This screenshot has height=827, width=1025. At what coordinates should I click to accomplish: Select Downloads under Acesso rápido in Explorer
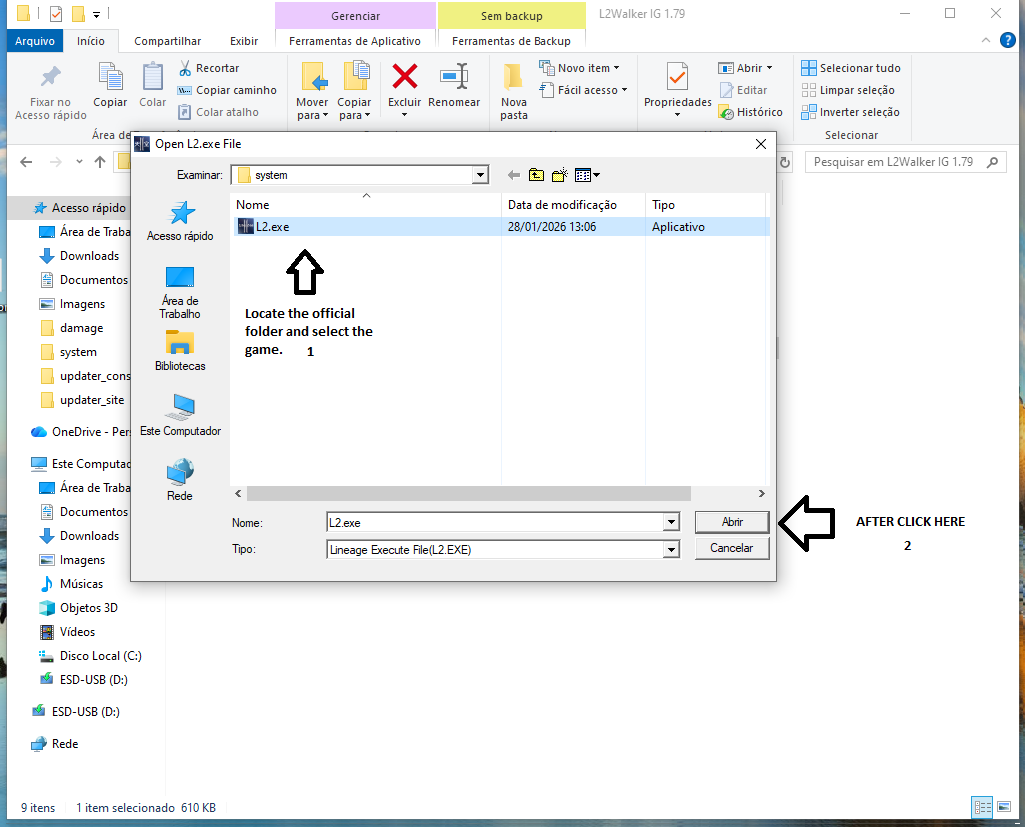(80, 256)
